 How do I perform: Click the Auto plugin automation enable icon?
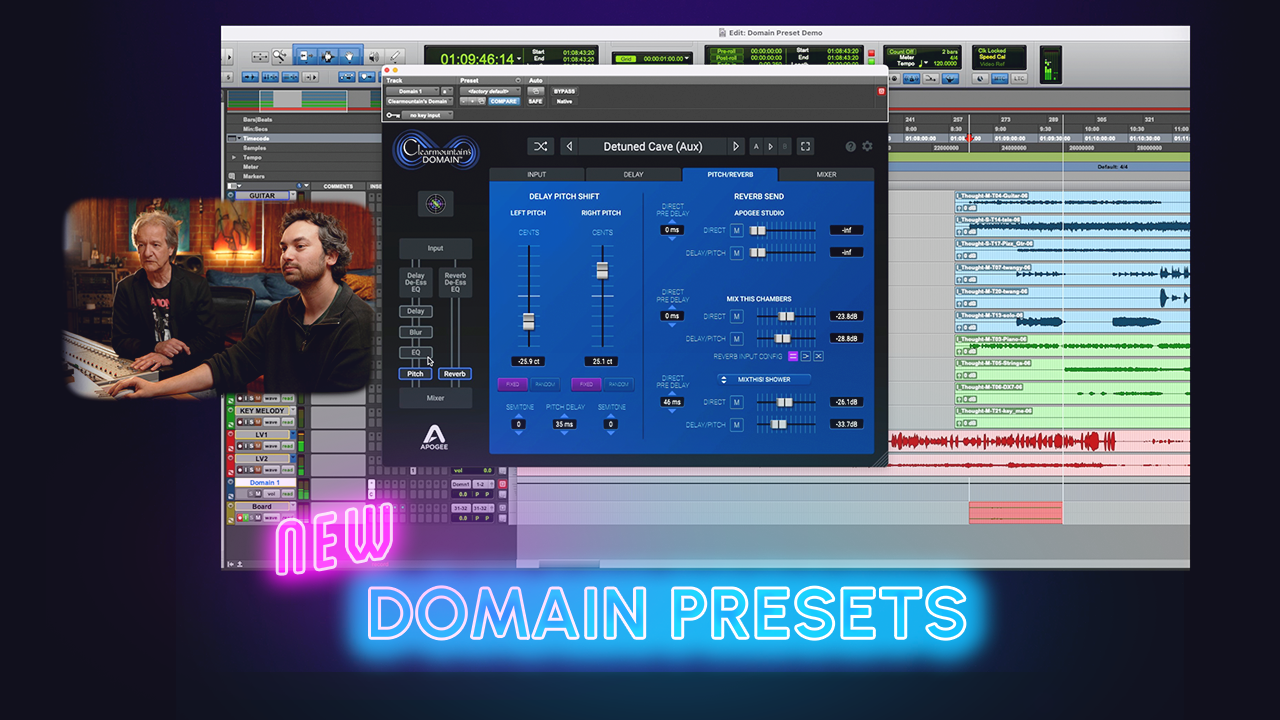click(535, 91)
